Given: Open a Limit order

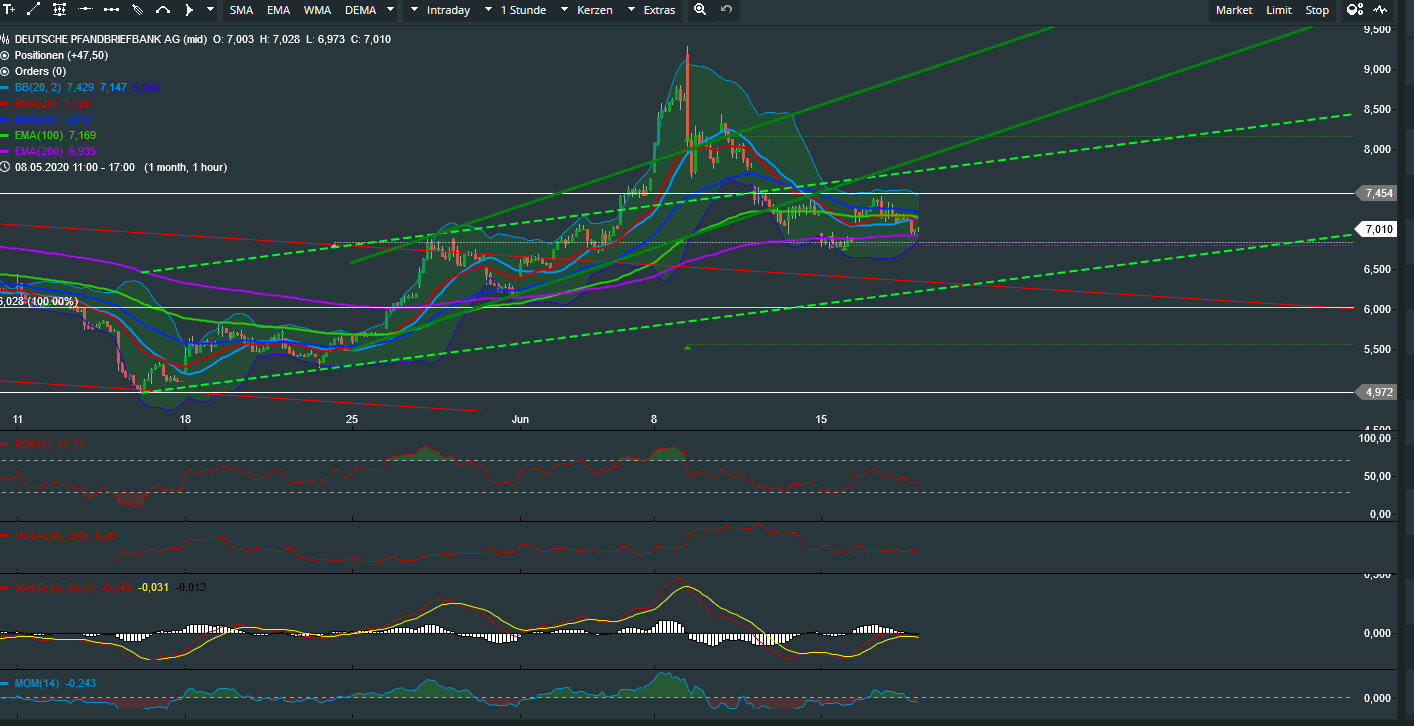Looking at the screenshot, I should tap(1279, 10).
